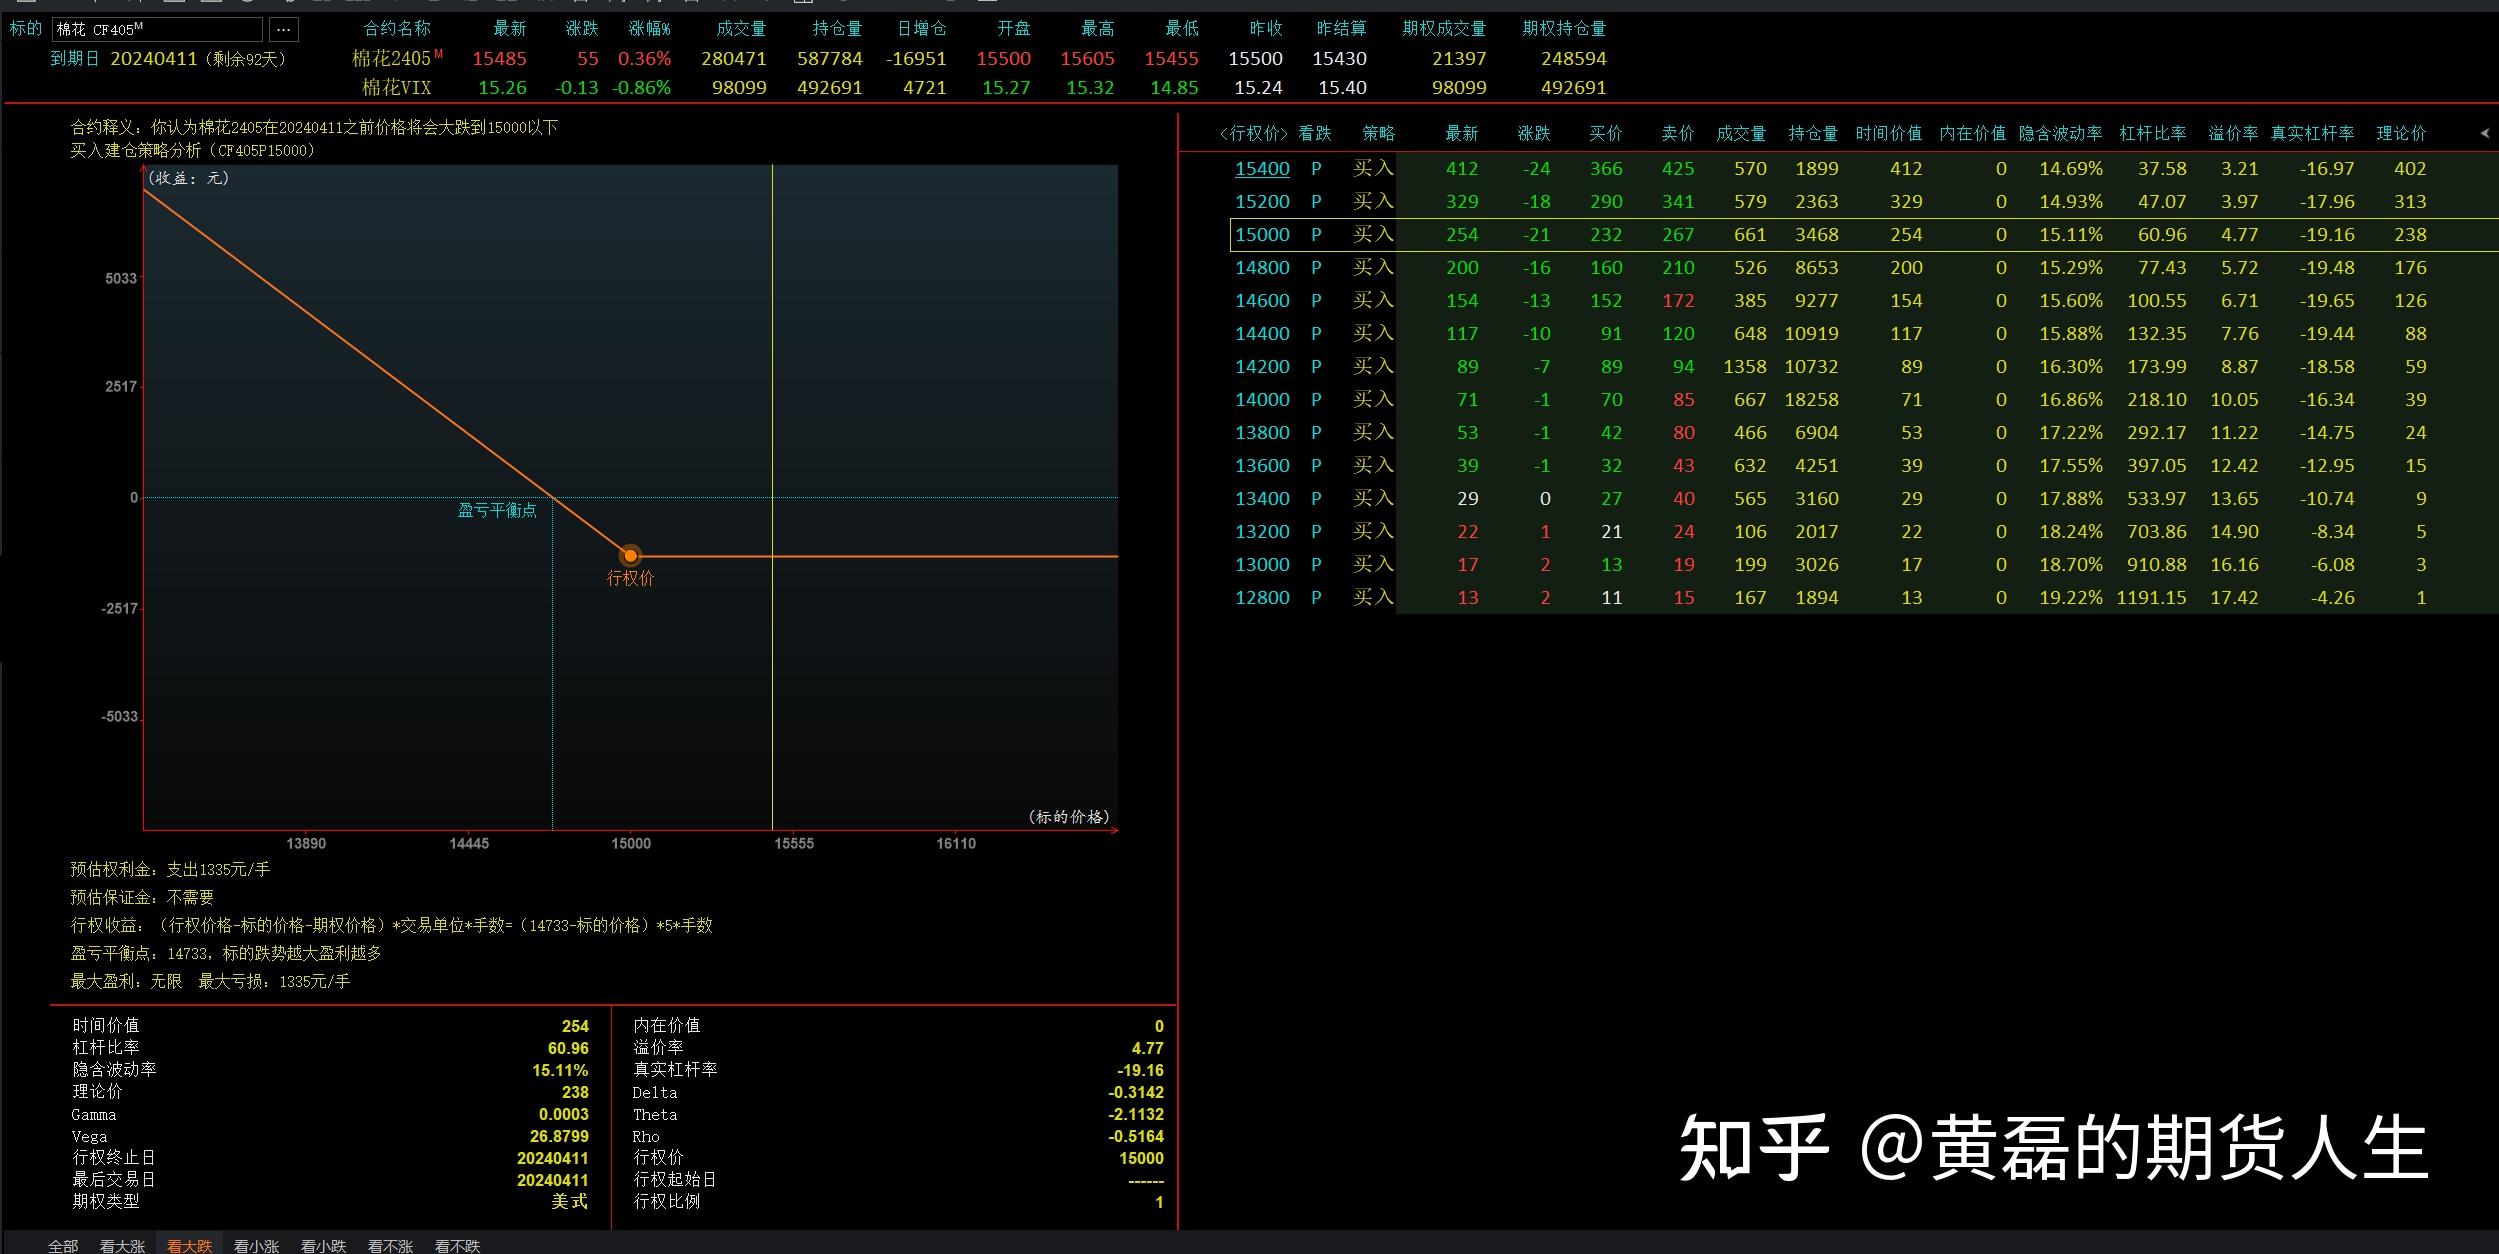Click 买入 in the 14600 strike row
The height and width of the screenshot is (1254, 2499).
click(x=1373, y=300)
